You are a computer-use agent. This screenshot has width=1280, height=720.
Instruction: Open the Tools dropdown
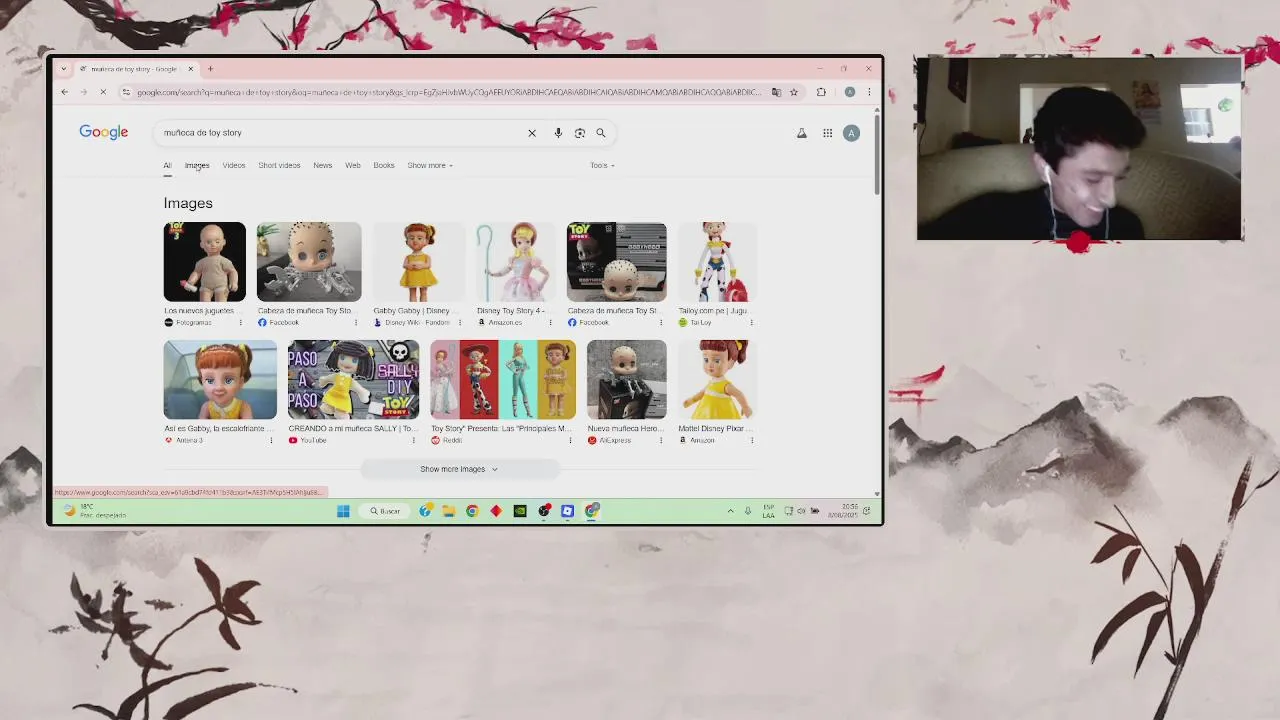tap(602, 165)
